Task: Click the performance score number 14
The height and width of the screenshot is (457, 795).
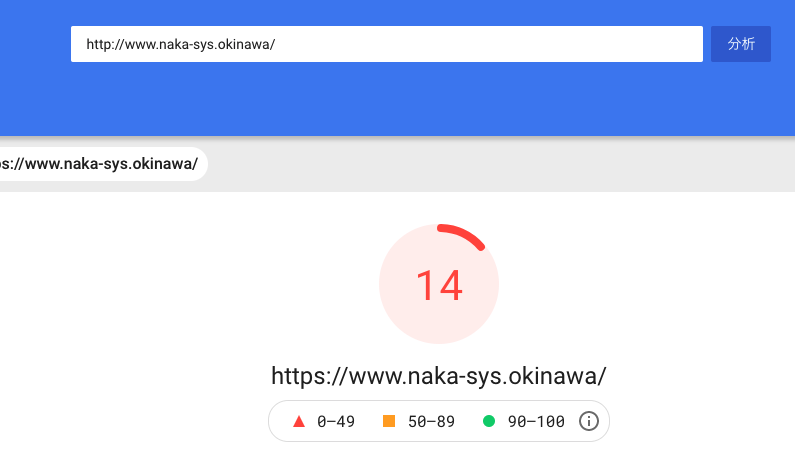Action: pos(438,286)
